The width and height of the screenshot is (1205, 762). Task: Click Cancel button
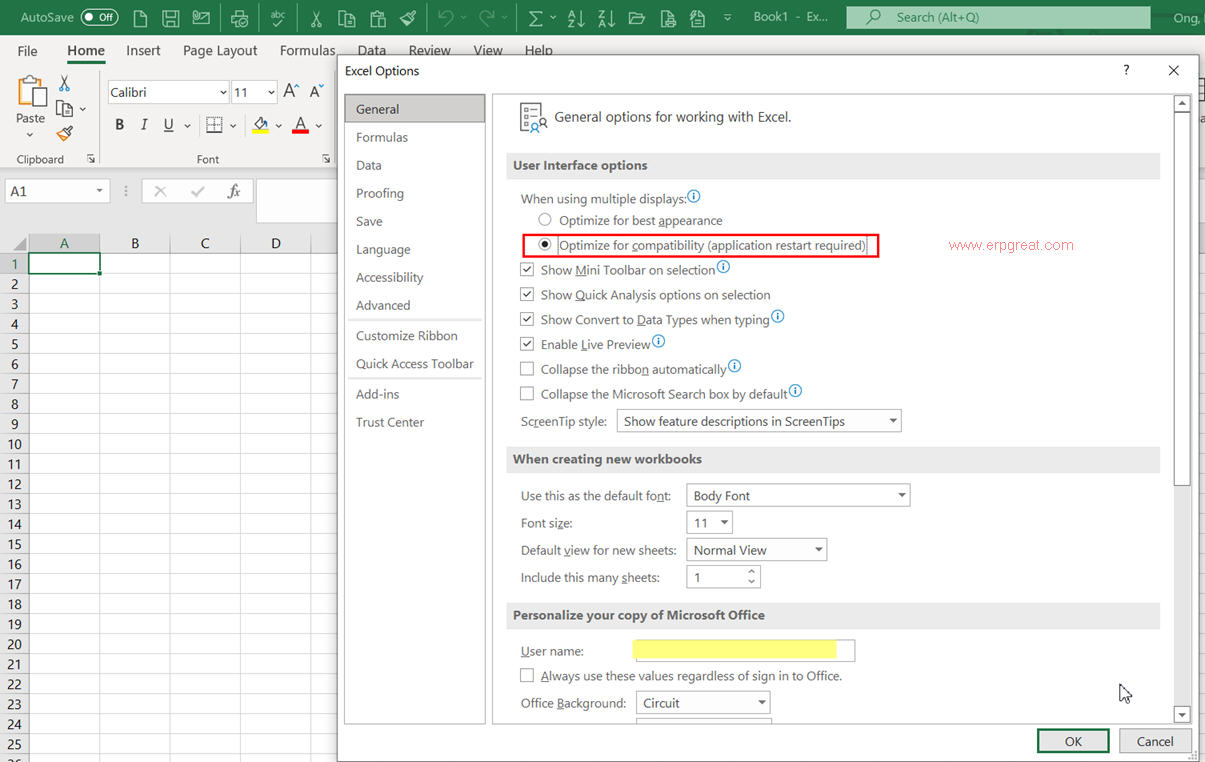coord(1155,741)
